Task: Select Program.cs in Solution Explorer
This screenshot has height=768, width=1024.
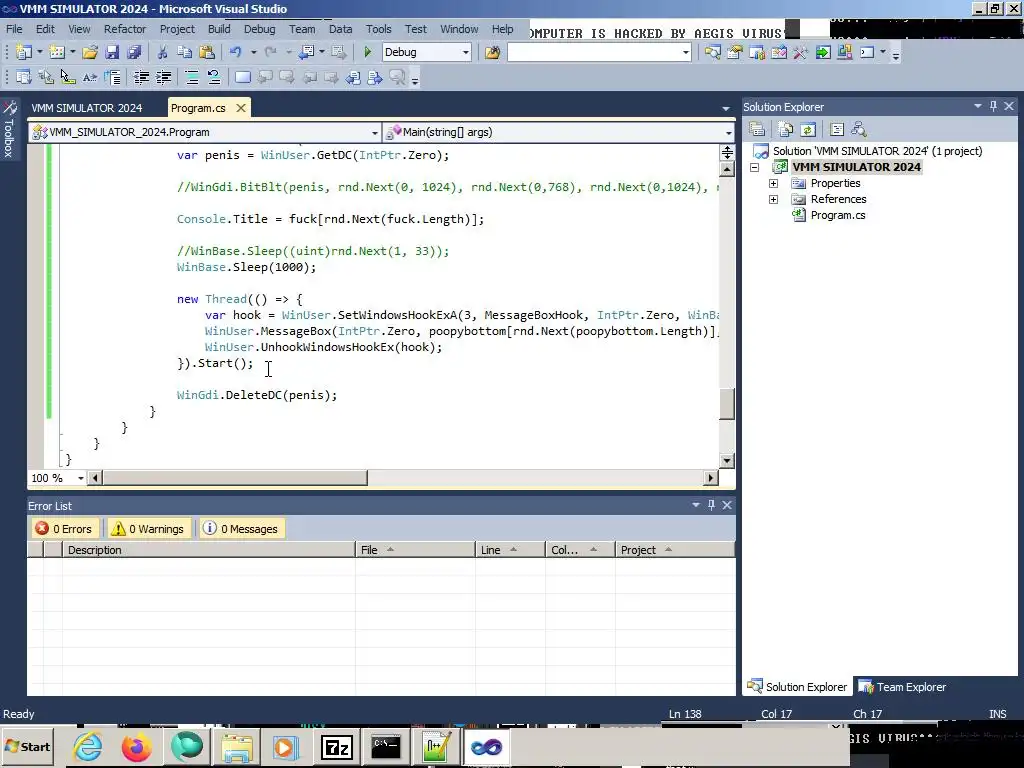Action: (x=838, y=216)
